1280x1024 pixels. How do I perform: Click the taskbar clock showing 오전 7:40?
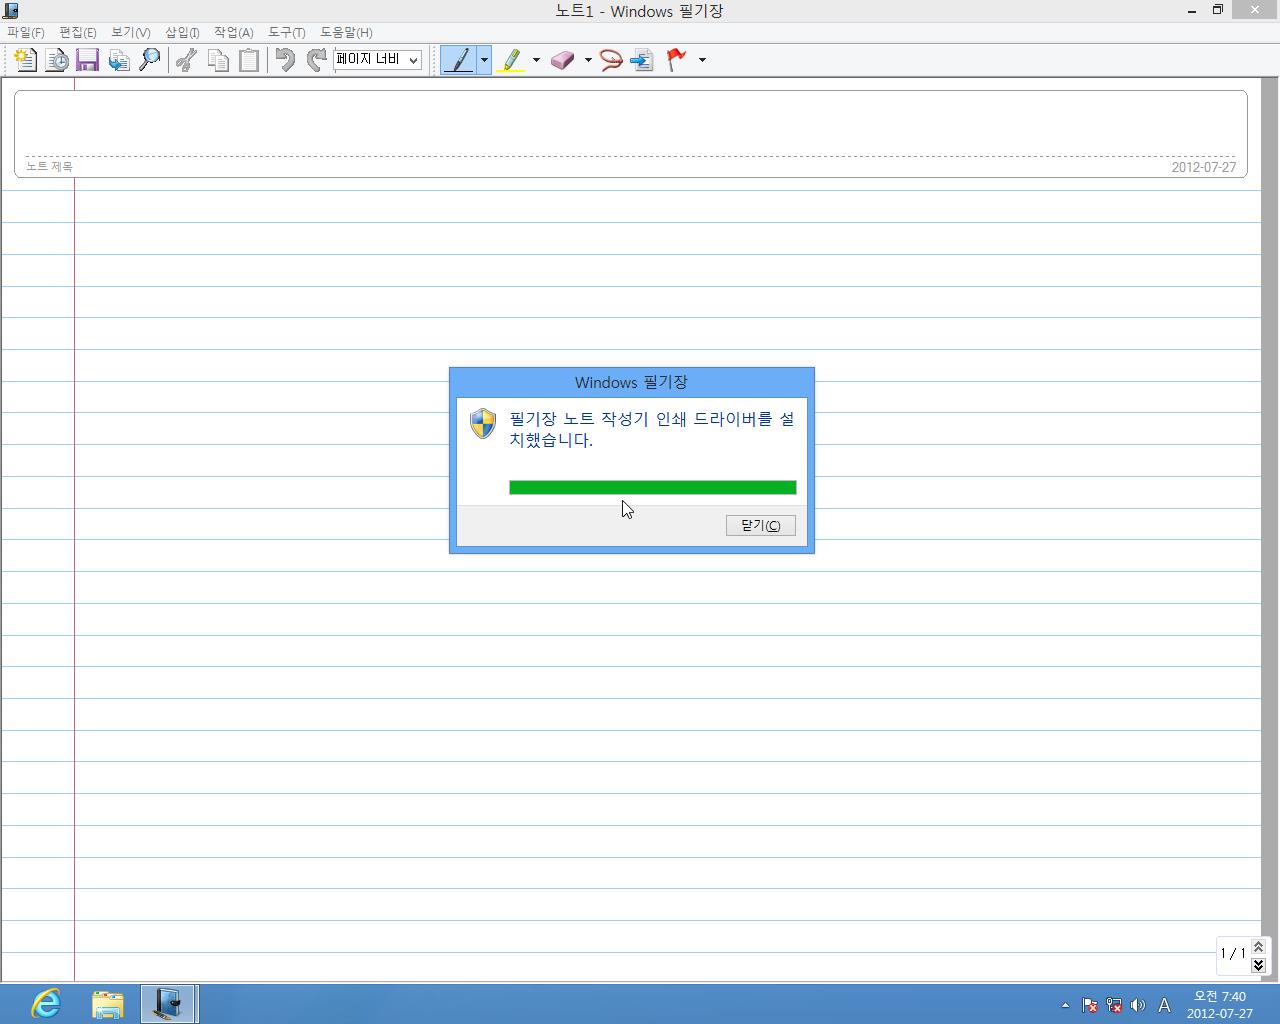(x=1220, y=1004)
